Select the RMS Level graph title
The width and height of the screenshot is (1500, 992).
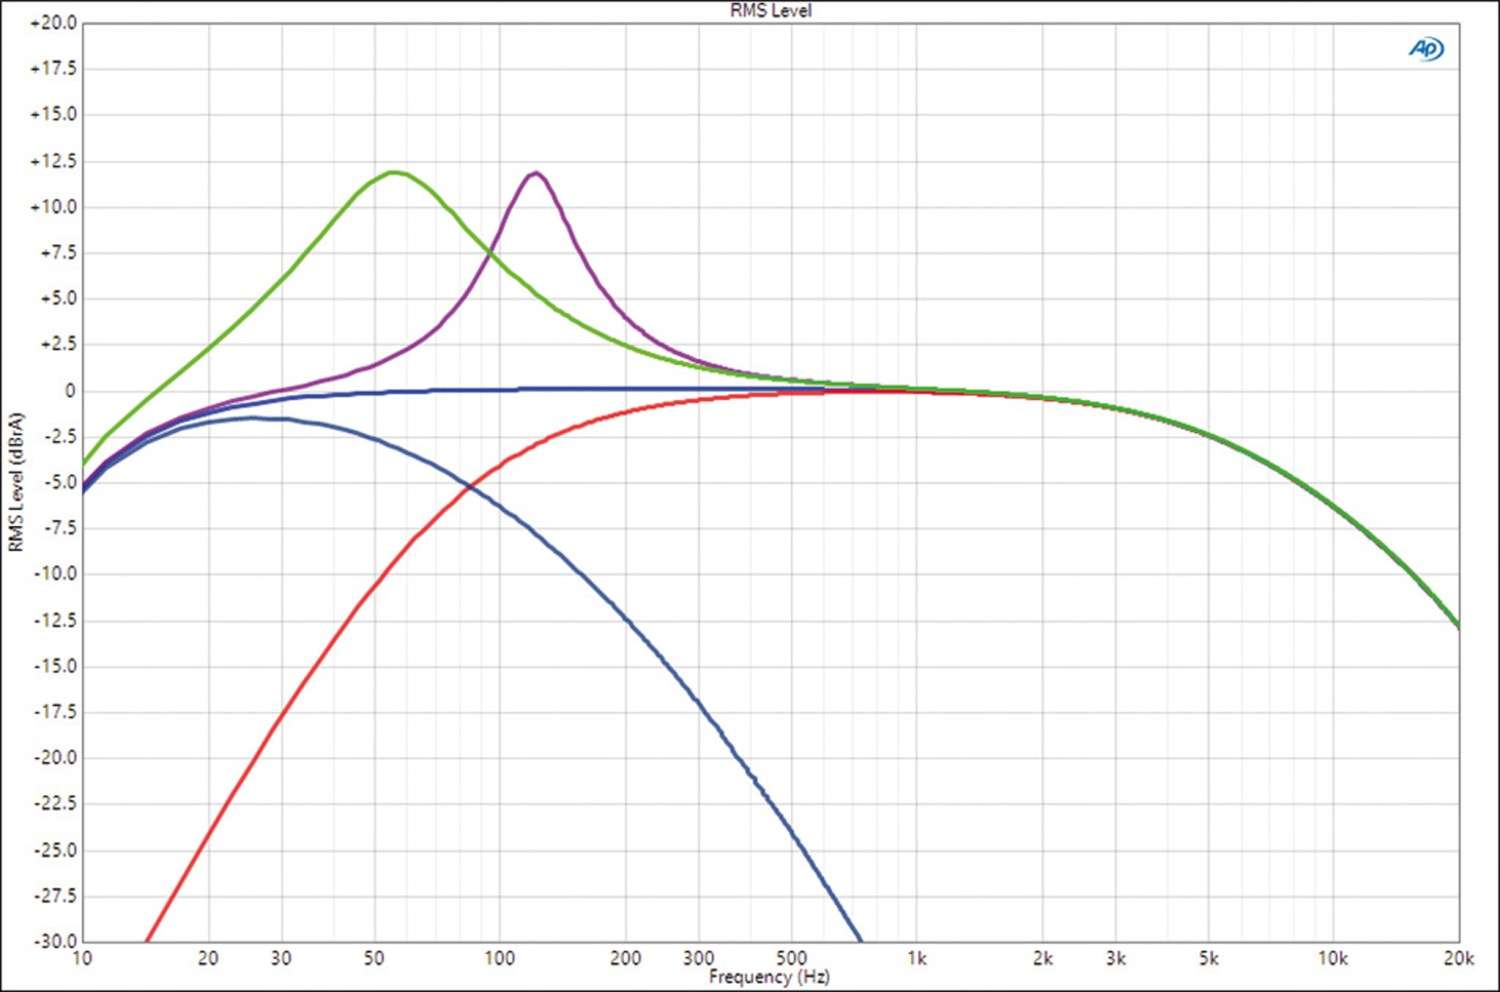click(x=770, y=11)
